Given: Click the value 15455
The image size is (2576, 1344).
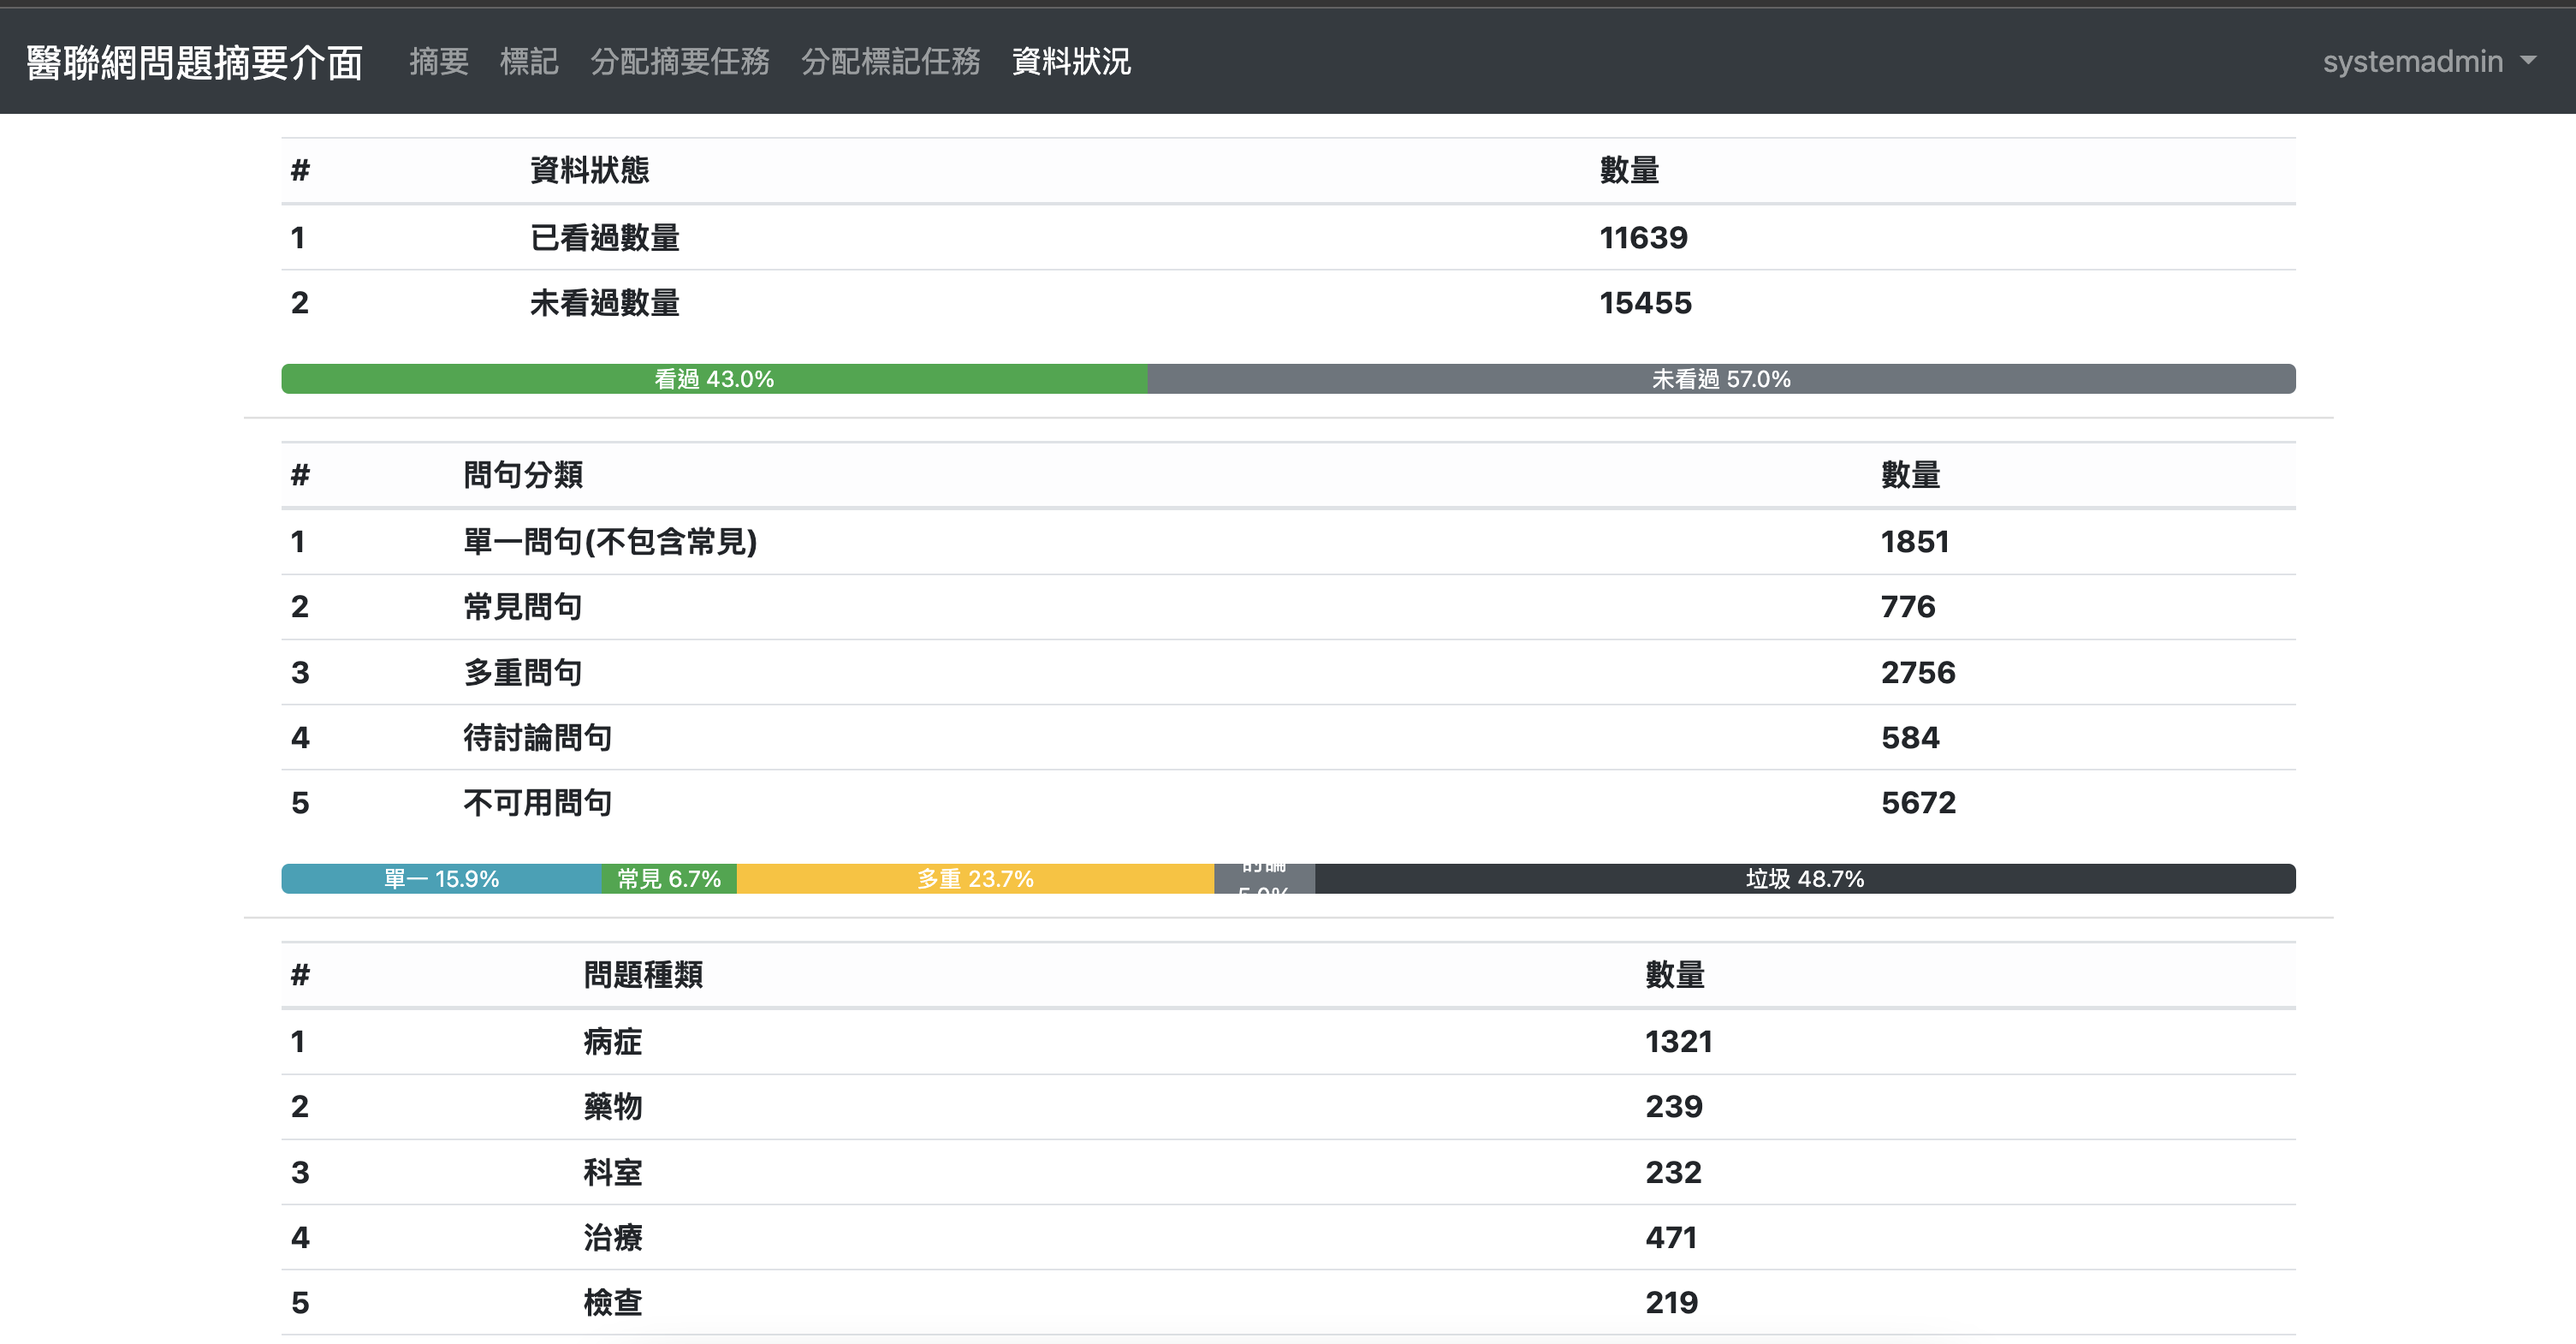Looking at the screenshot, I should pos(1645,303).
